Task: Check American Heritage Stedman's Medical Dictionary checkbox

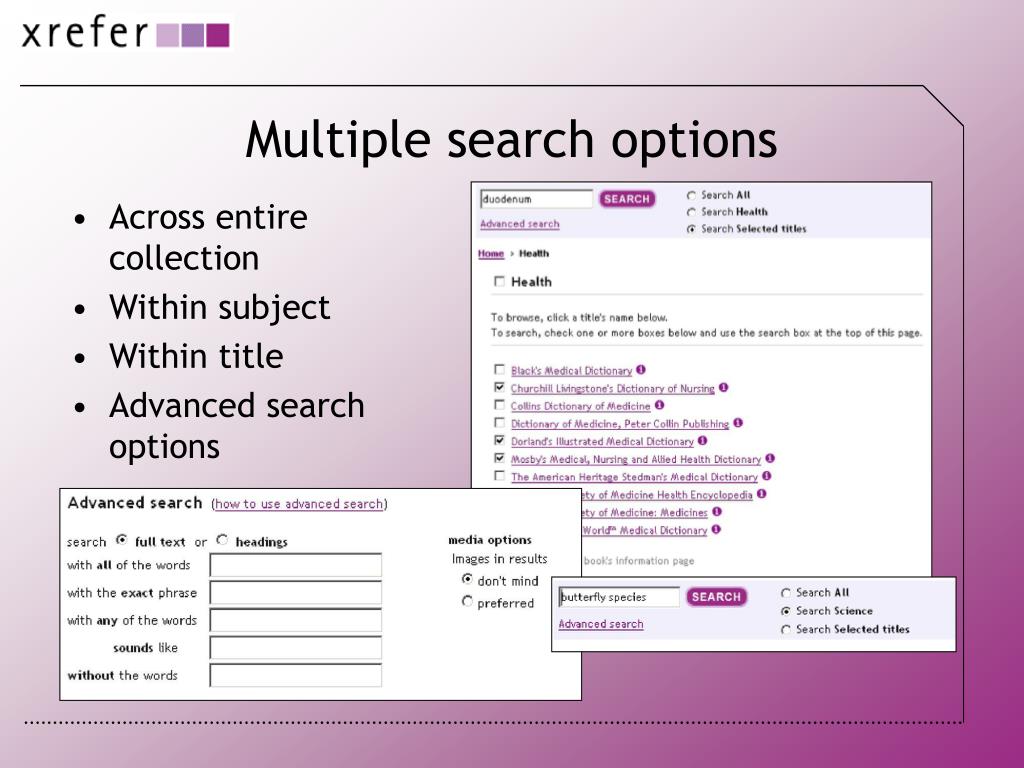Action: click(x=500, y=476)
